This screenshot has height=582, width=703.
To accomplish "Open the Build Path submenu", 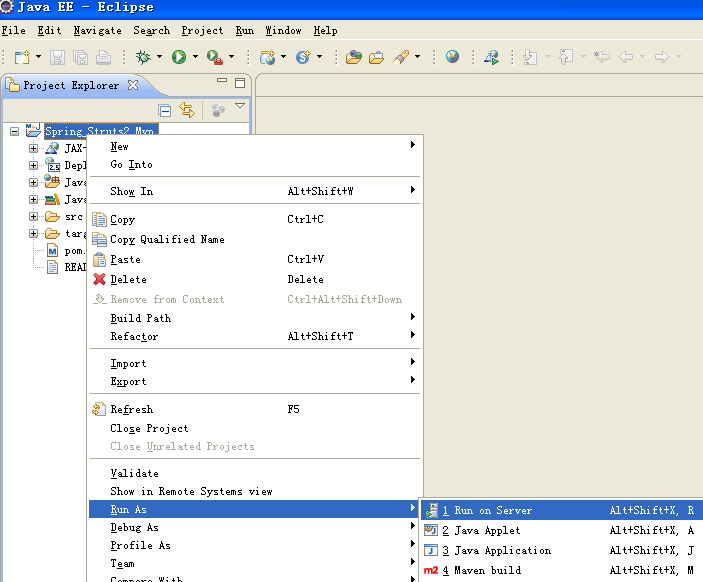I will coord(255,318).
